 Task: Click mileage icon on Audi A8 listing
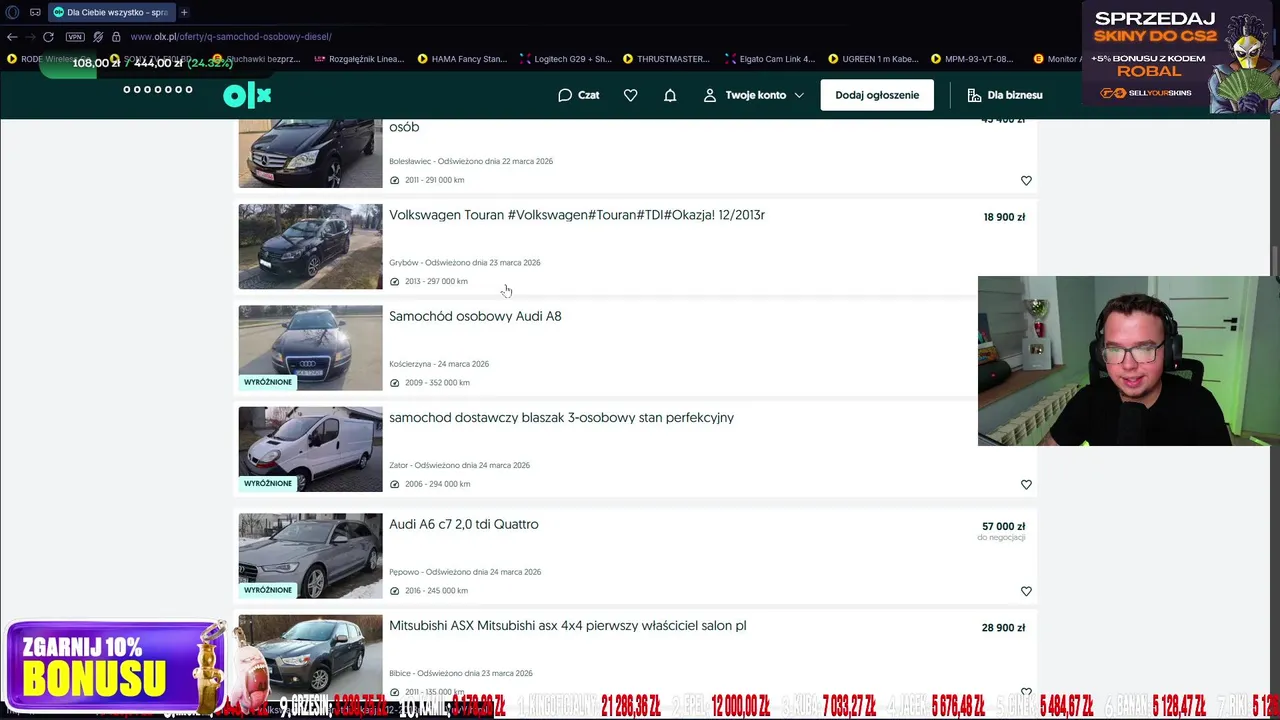[x=394, y=383]
